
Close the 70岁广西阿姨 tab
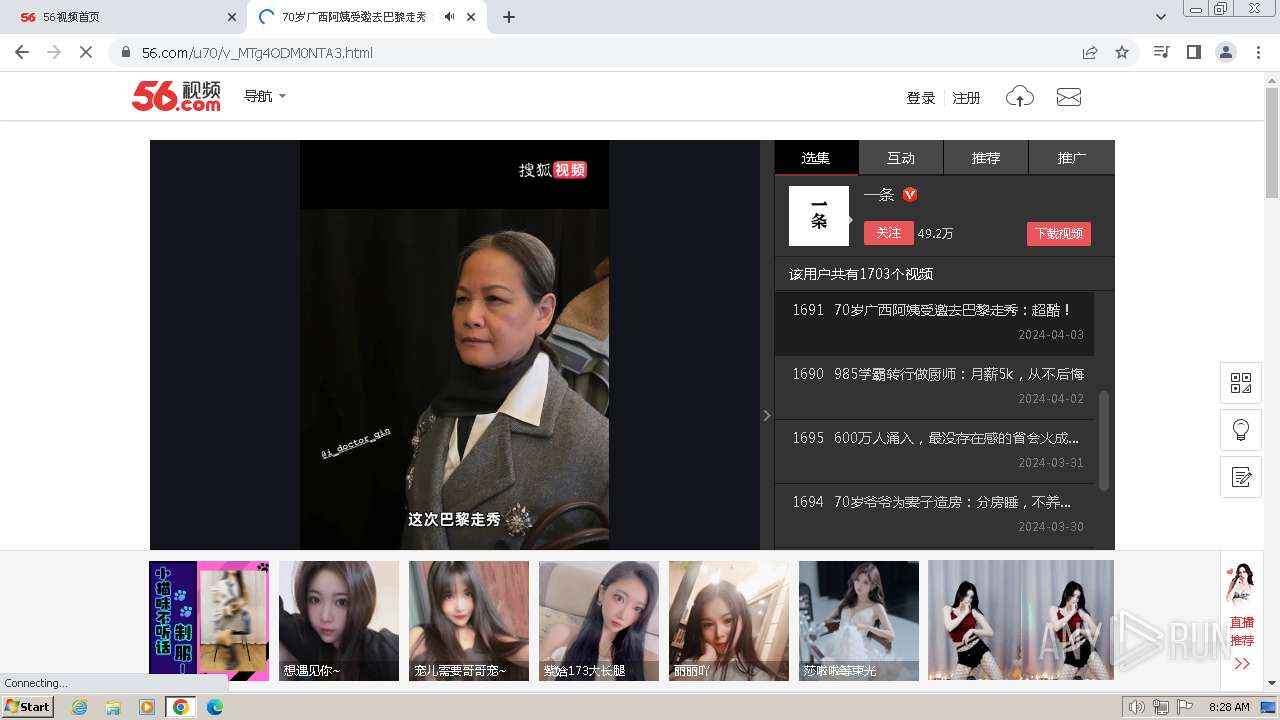coord(473,17)
